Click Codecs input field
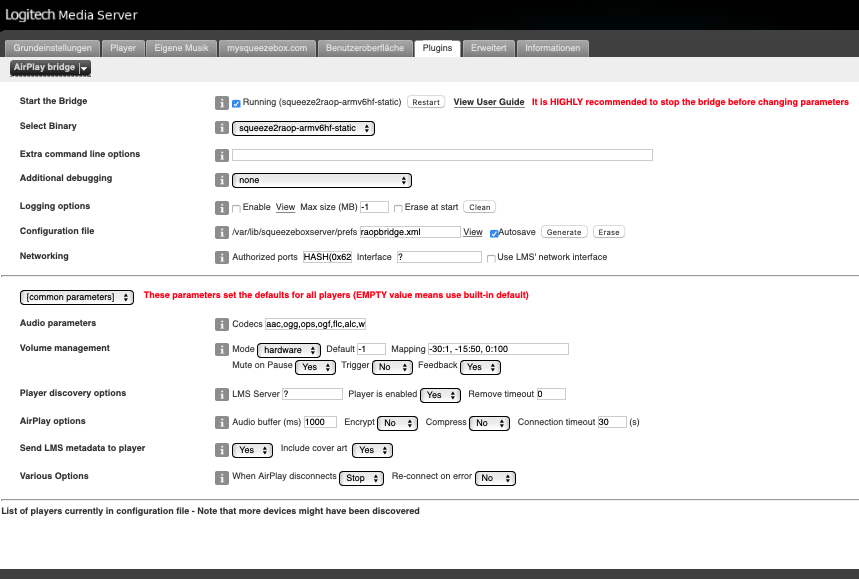This screenshot has width=859, height=579. tap(315, 324)
